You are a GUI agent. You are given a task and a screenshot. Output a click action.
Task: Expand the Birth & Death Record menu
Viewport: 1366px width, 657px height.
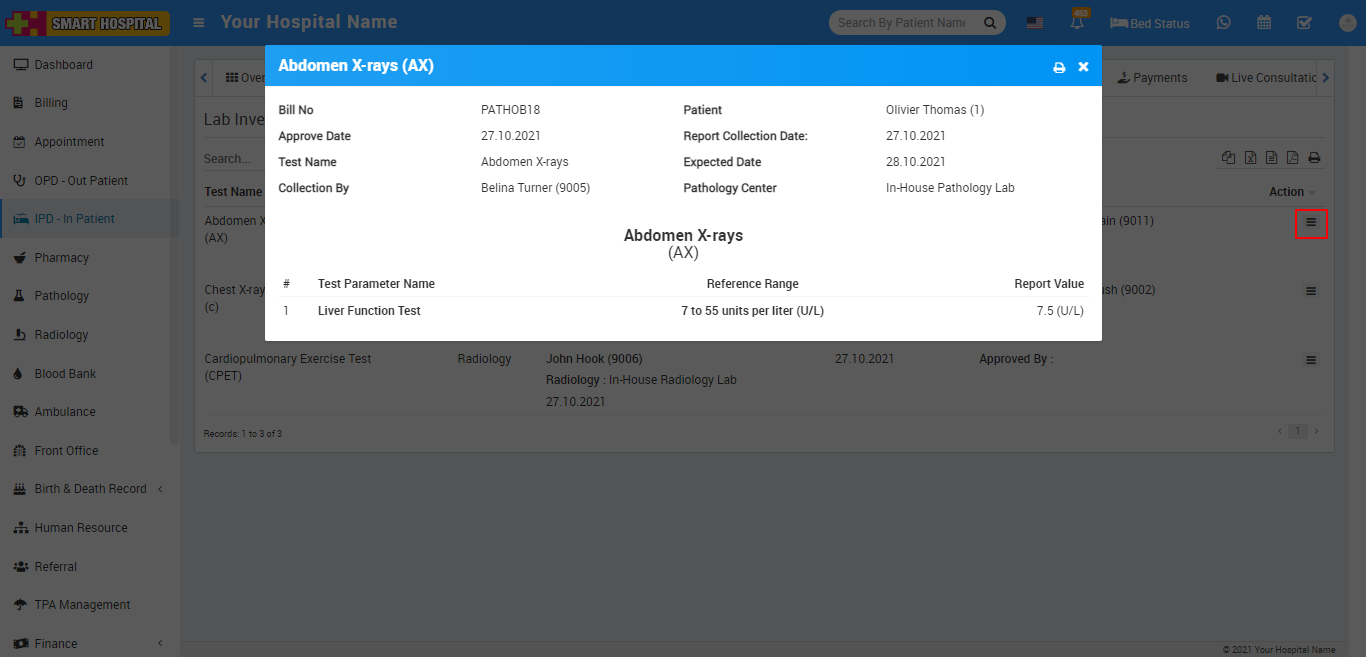coord(90,489)
